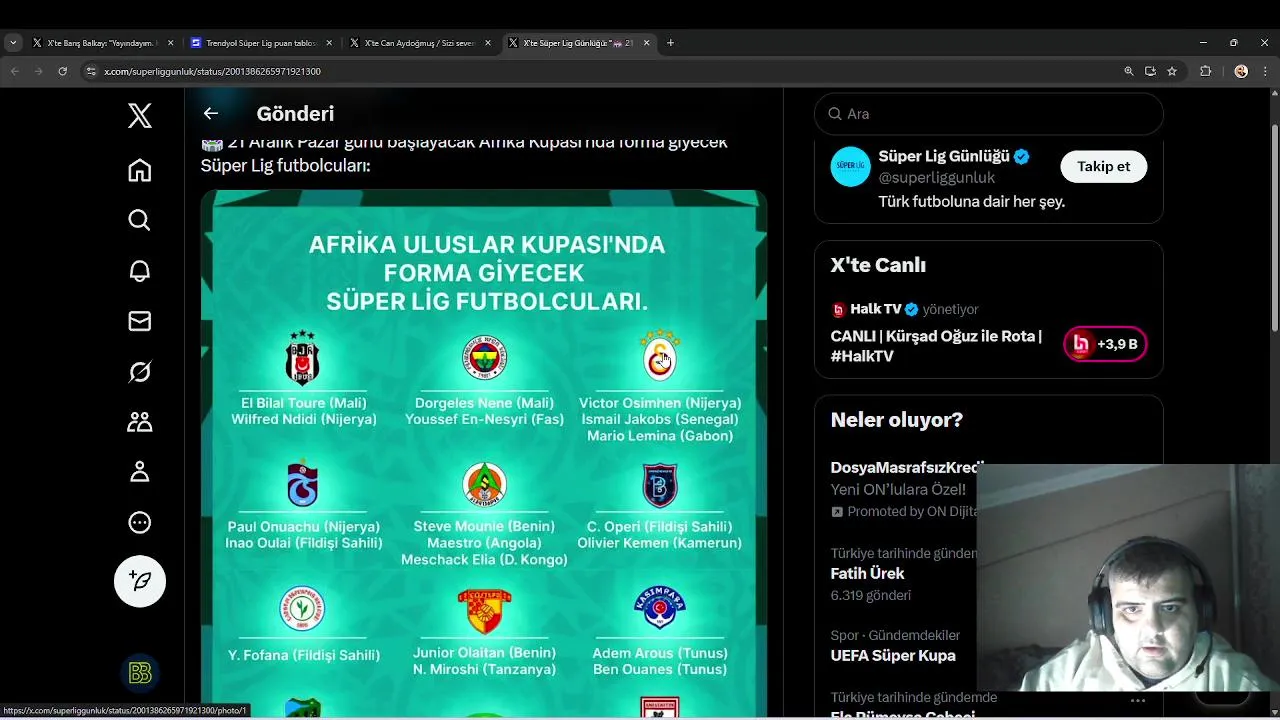Open Süper Lig Günlüğü profile avatar
The image size is (1280, 720).
pos(851,167)
